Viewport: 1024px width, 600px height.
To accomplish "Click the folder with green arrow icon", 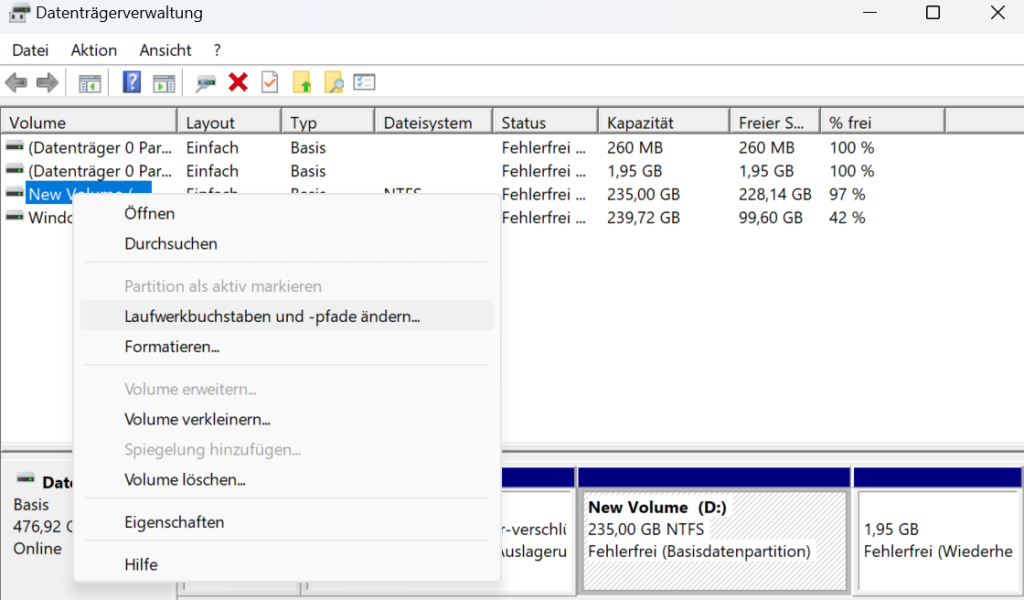I will point(301,82).
